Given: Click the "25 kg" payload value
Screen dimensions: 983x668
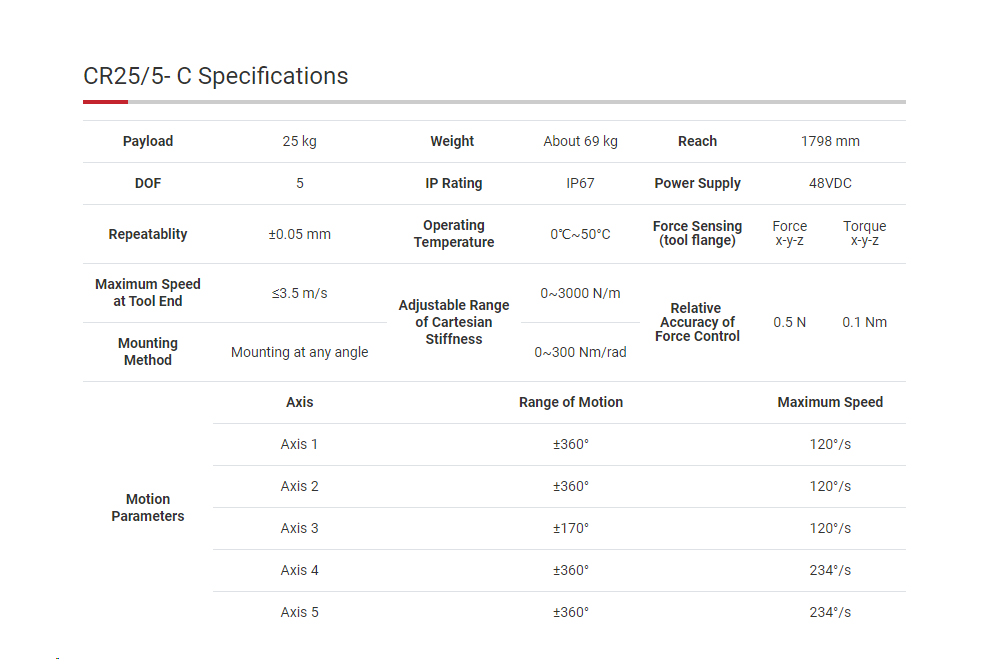Looking at the screenshot, I should tap(299, 142).
